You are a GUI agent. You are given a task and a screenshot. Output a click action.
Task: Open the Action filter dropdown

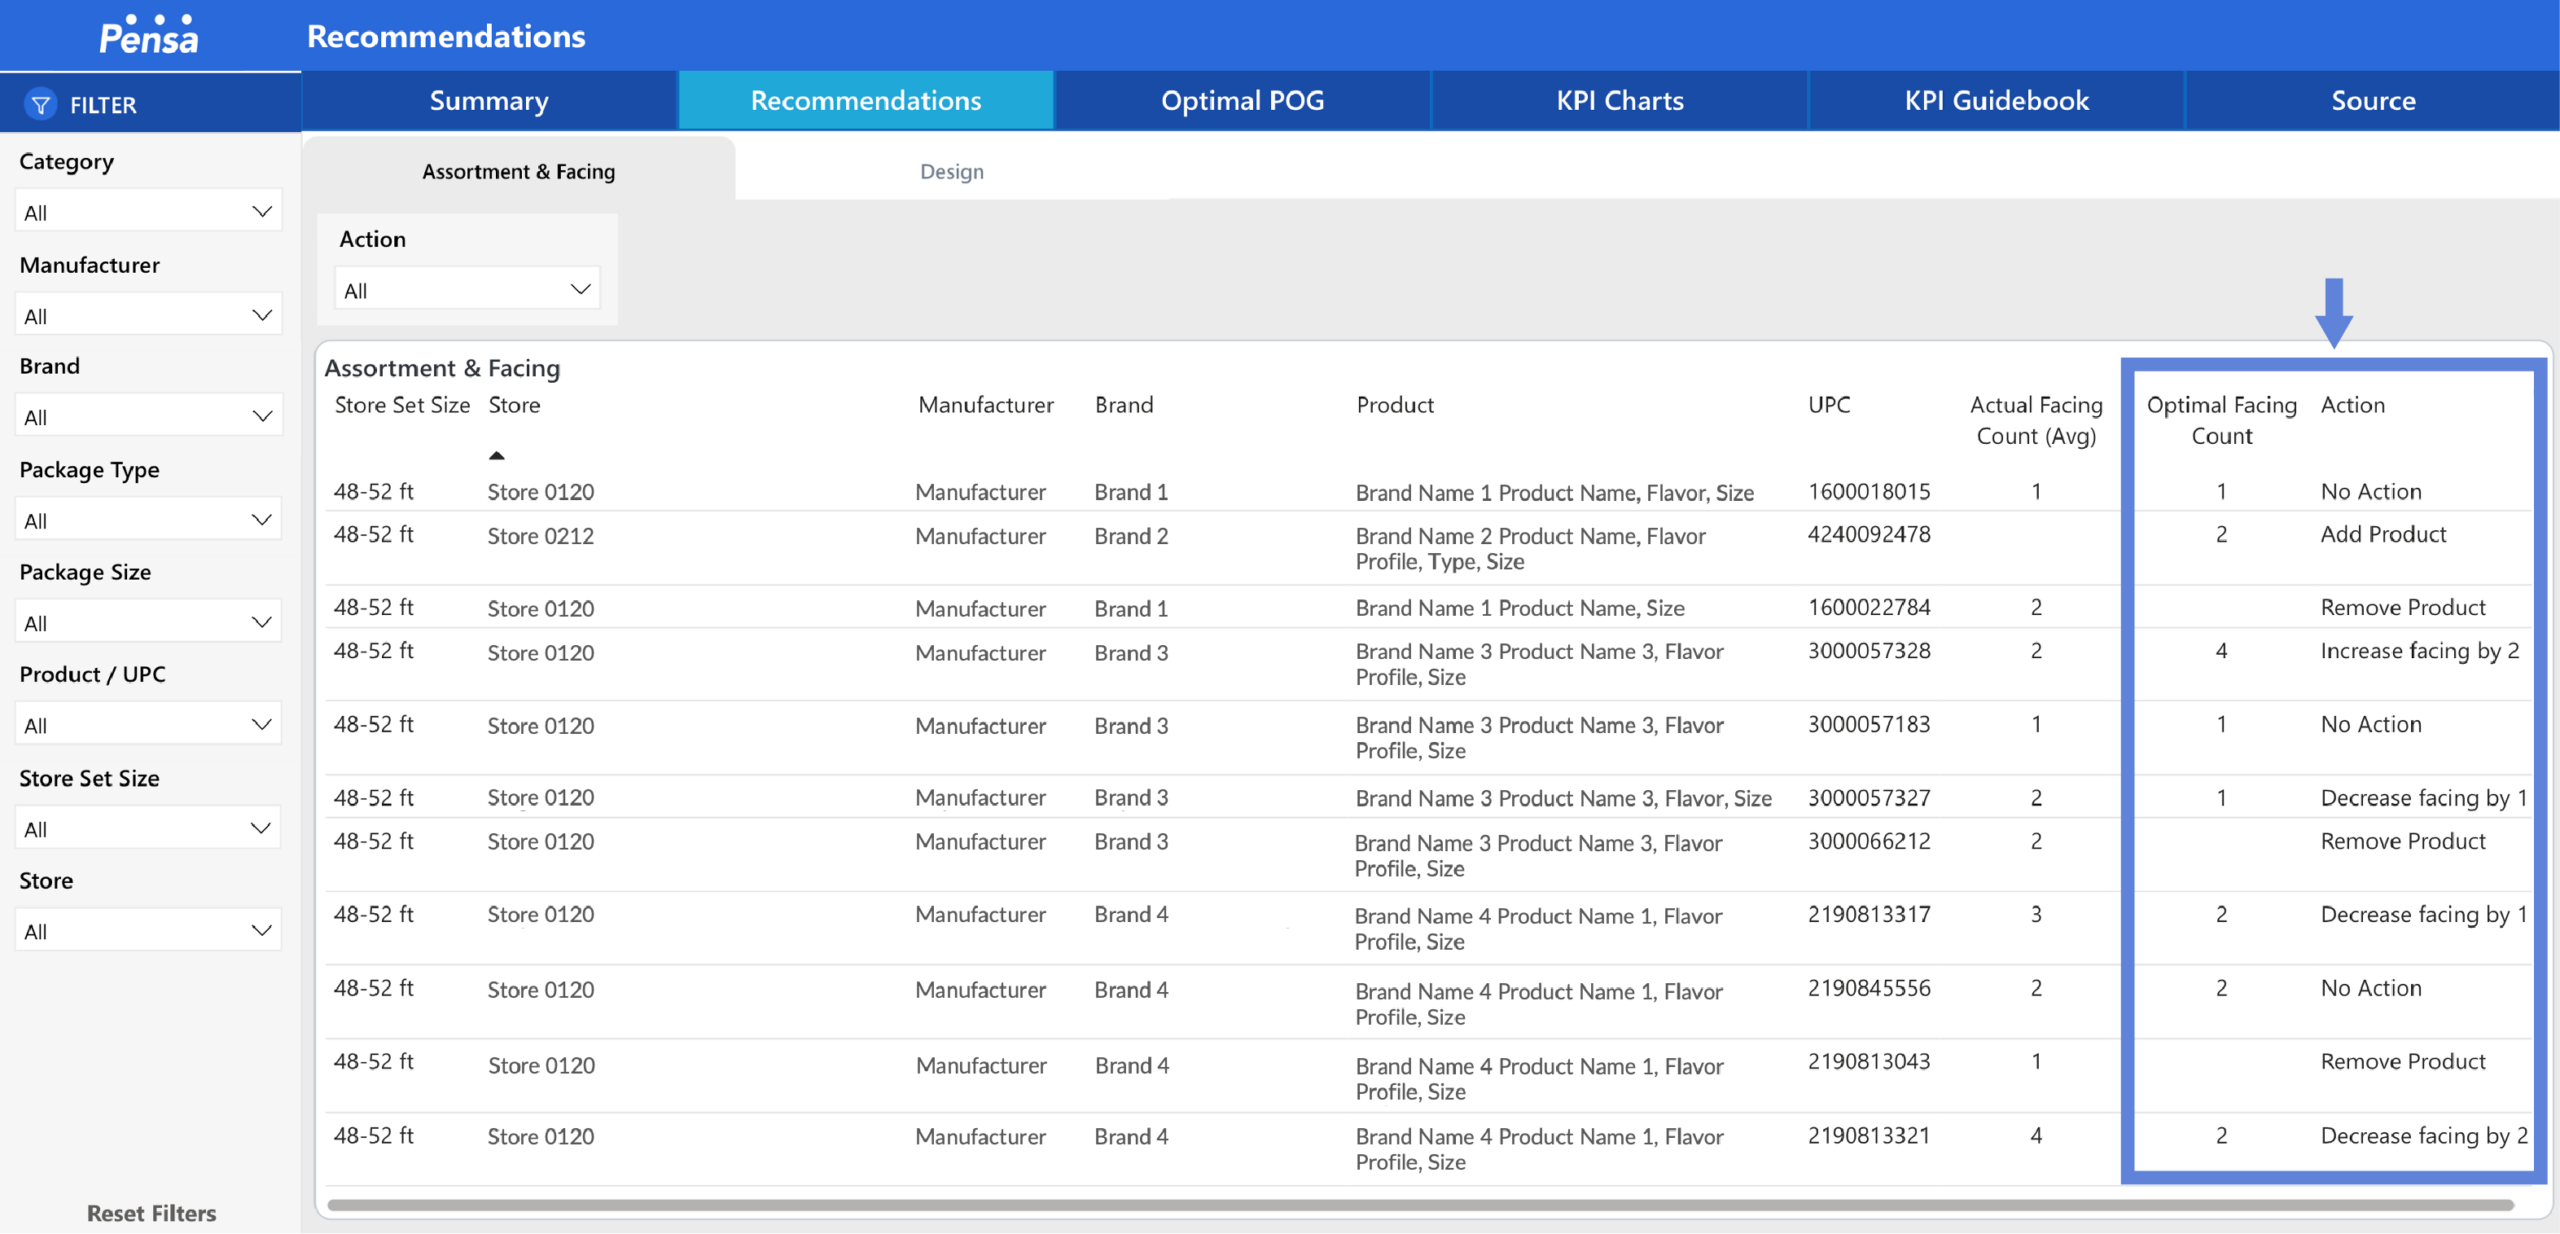[x=467, y=290]
